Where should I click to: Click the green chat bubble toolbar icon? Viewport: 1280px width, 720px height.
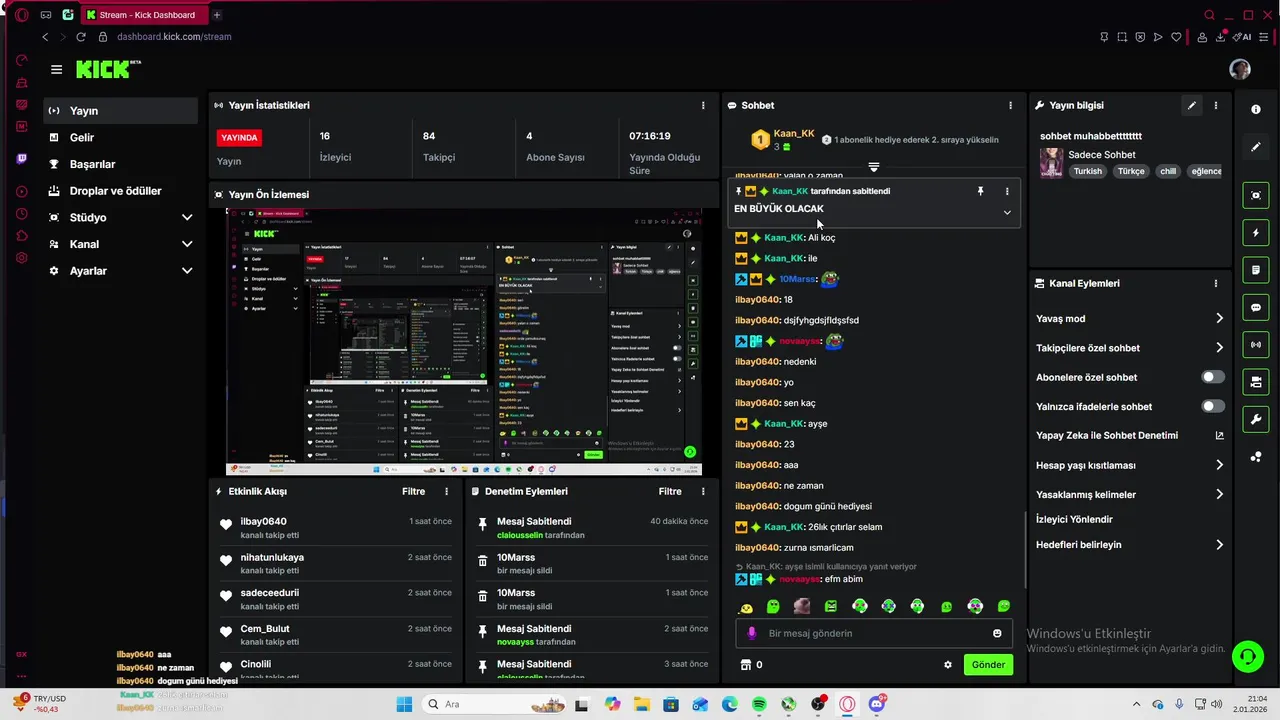pyautogui.click(x=1256, y=307)
